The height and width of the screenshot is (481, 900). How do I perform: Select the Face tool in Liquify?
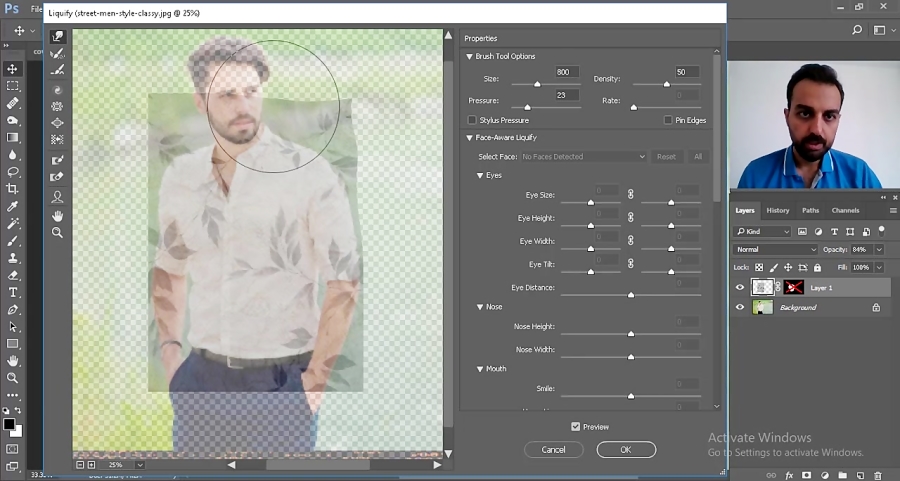tap(57, 197)
